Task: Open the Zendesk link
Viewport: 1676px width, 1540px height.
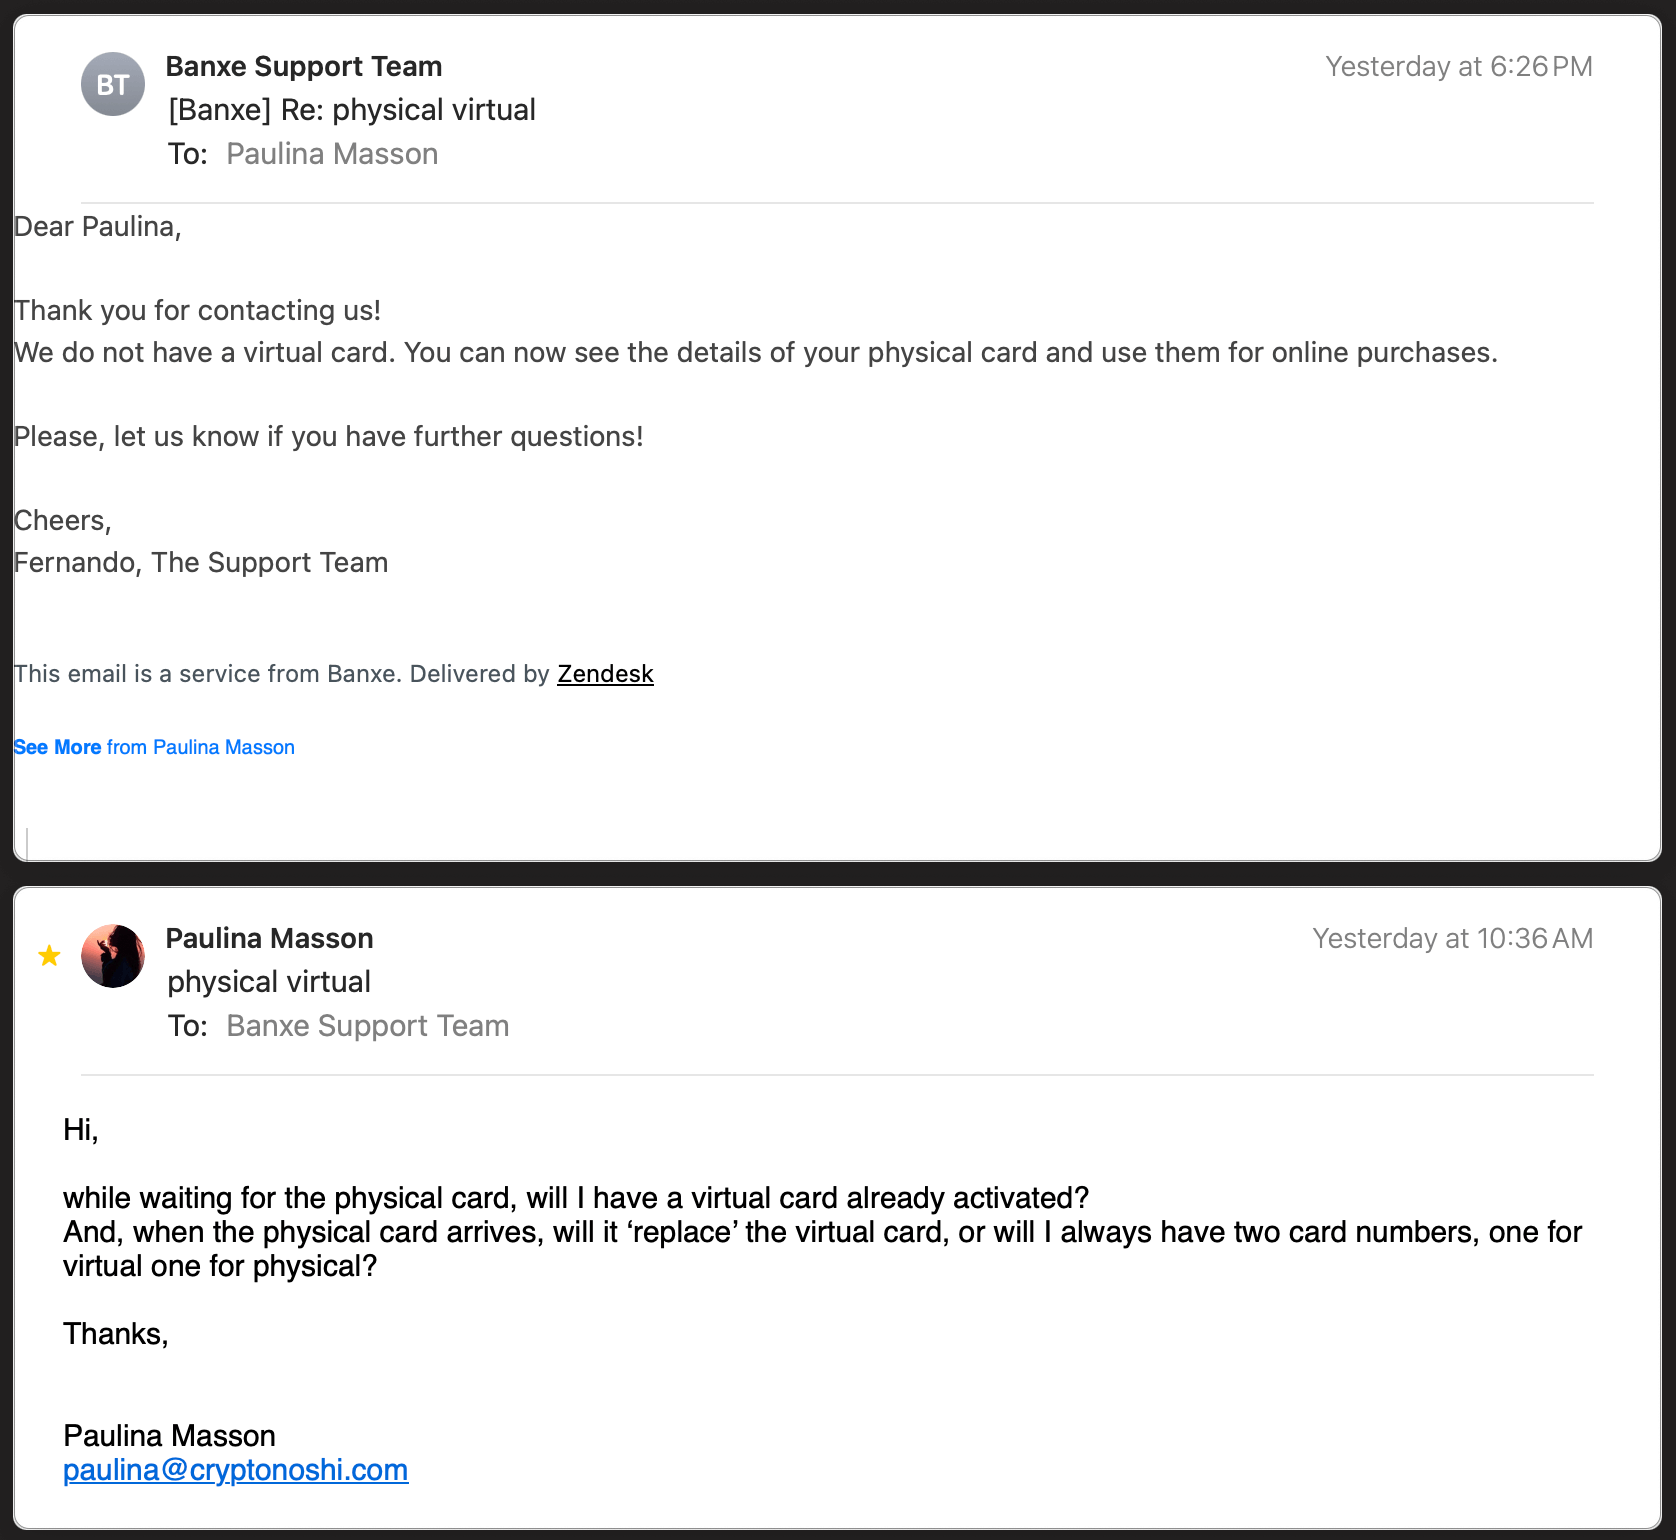Action: coord(605,674)
